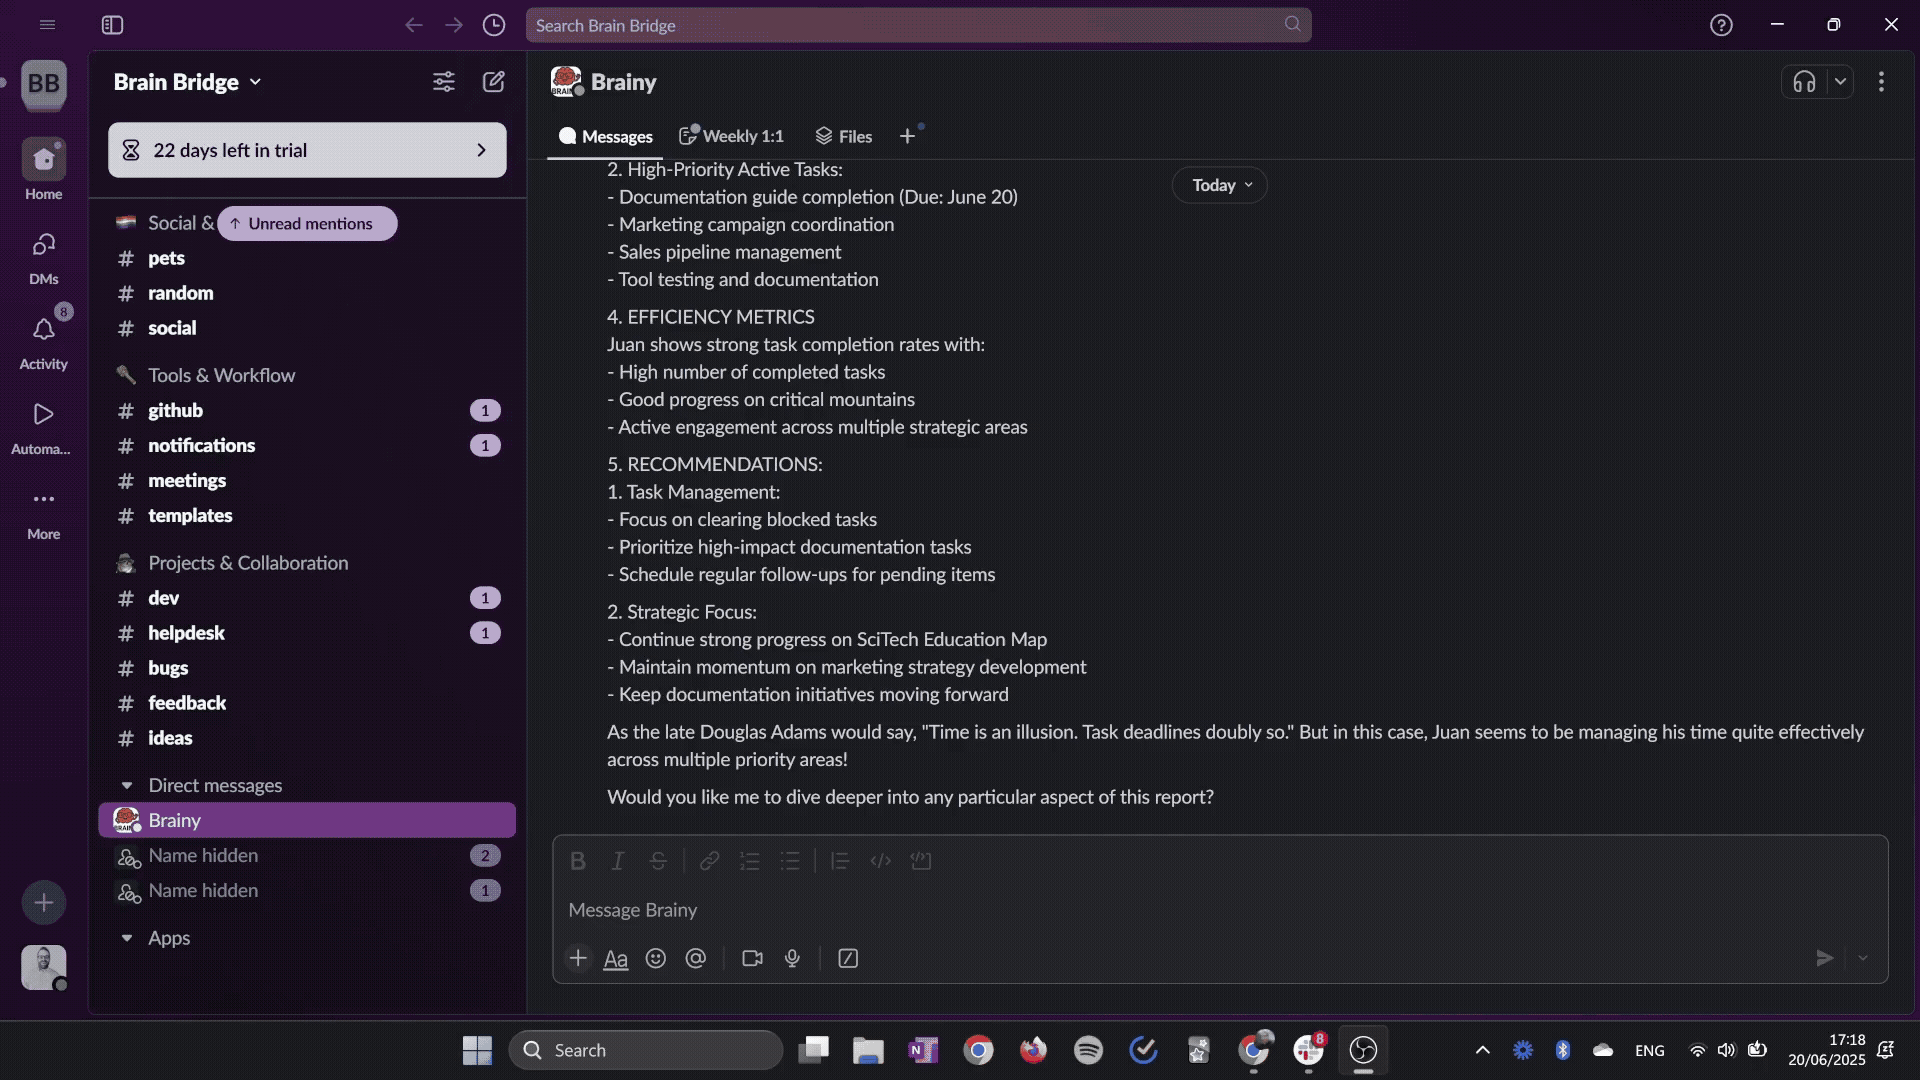Toggle text formatting with Aa button
The image size is (1920, 1080).
[x=616, y=958]
